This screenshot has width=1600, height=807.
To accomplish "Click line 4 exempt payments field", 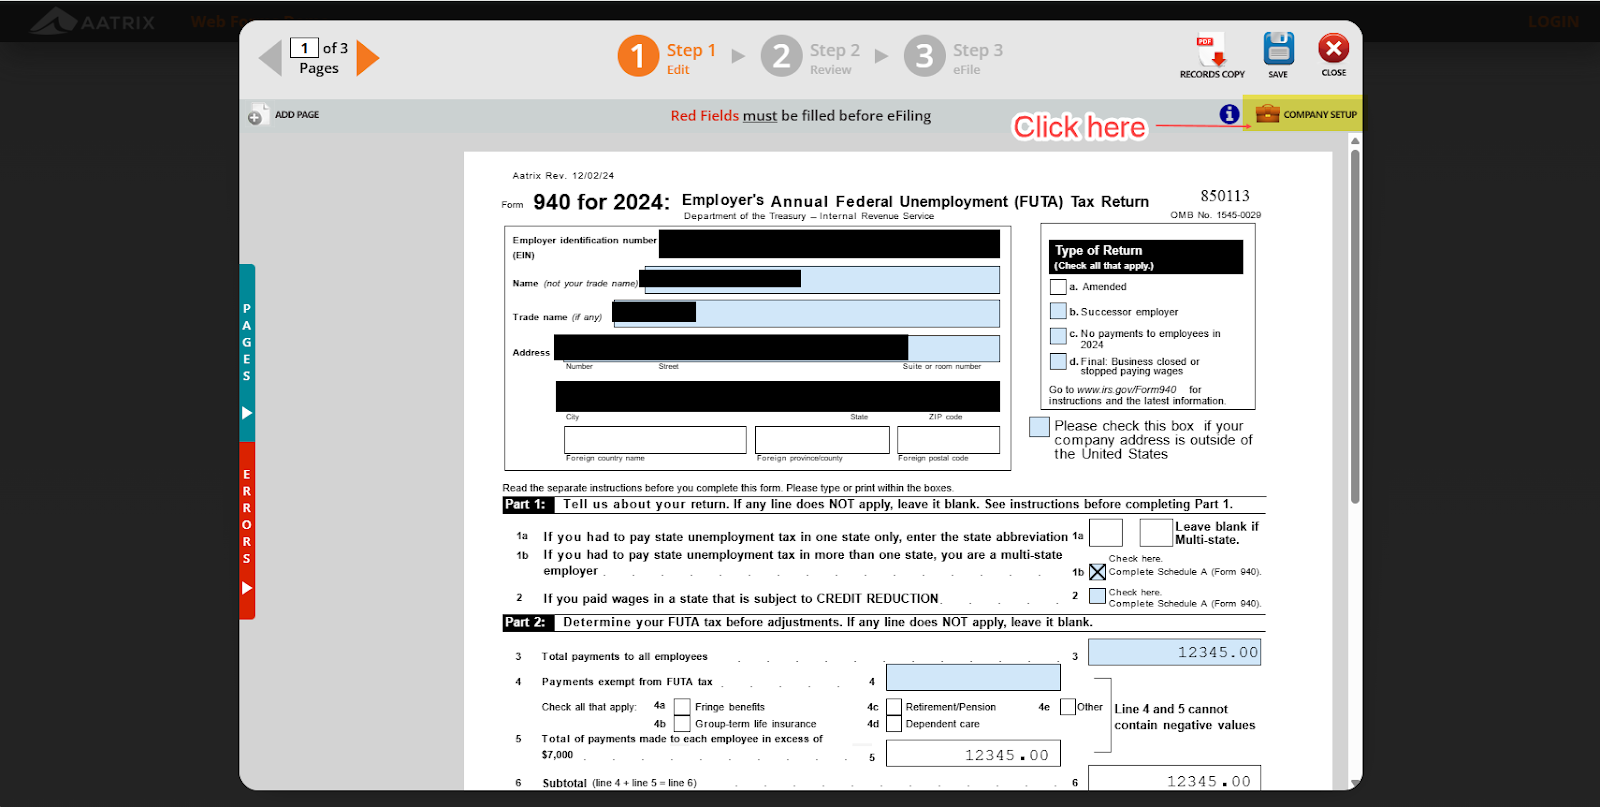I will click(973, 677).
